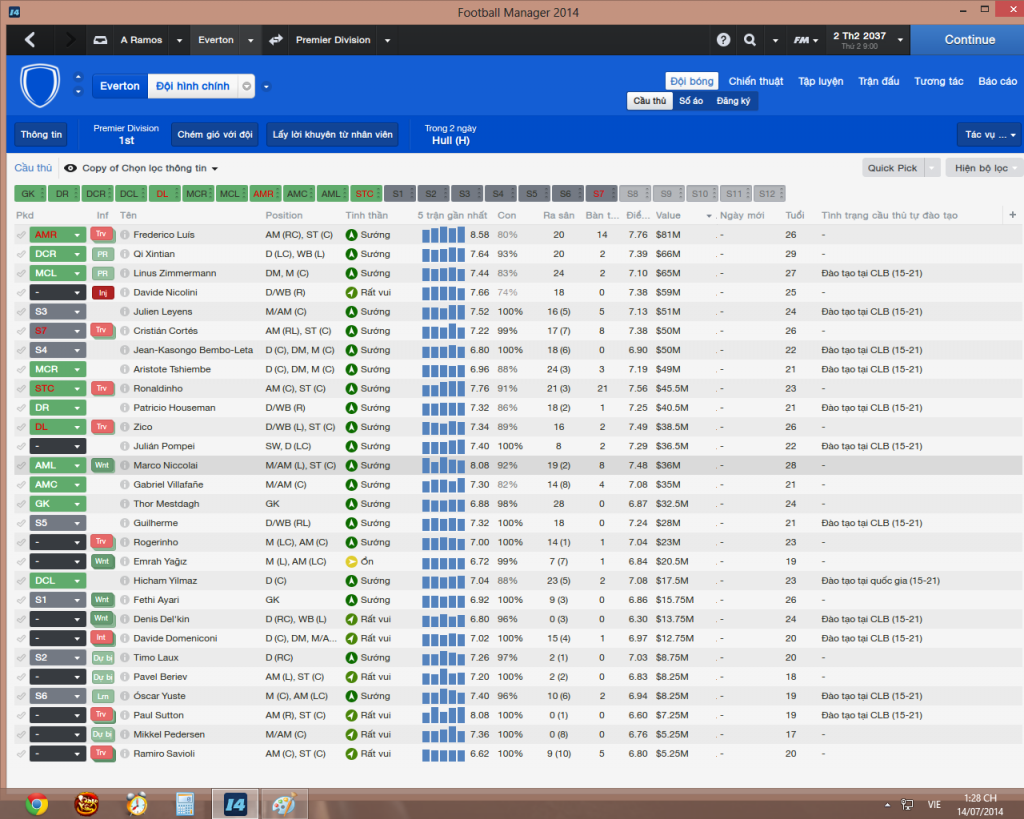
Task: Open position dropdown for Julián Pompei
Action: coord(77,446)
